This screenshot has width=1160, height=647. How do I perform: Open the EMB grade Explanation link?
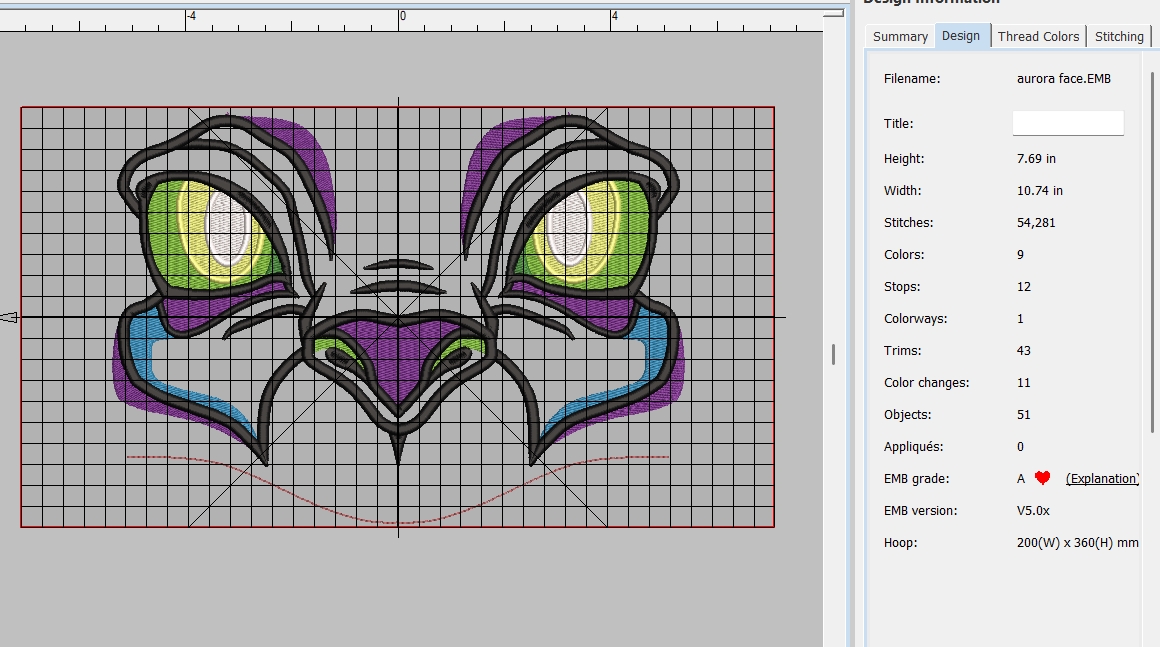[1102, 479]
